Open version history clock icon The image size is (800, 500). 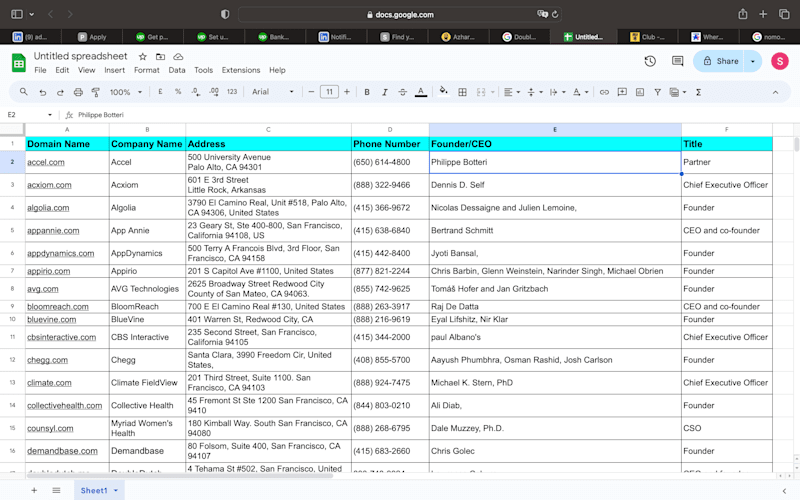point(650,61)
